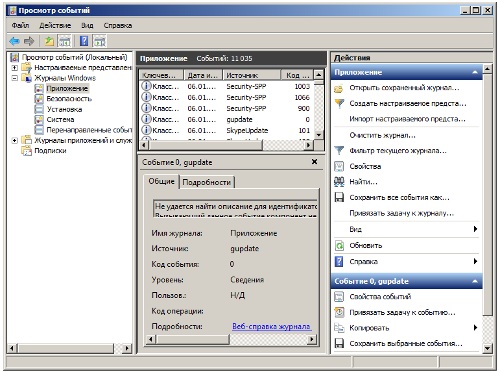Open the Вид submenu arrow in Actions

[475, 229]
